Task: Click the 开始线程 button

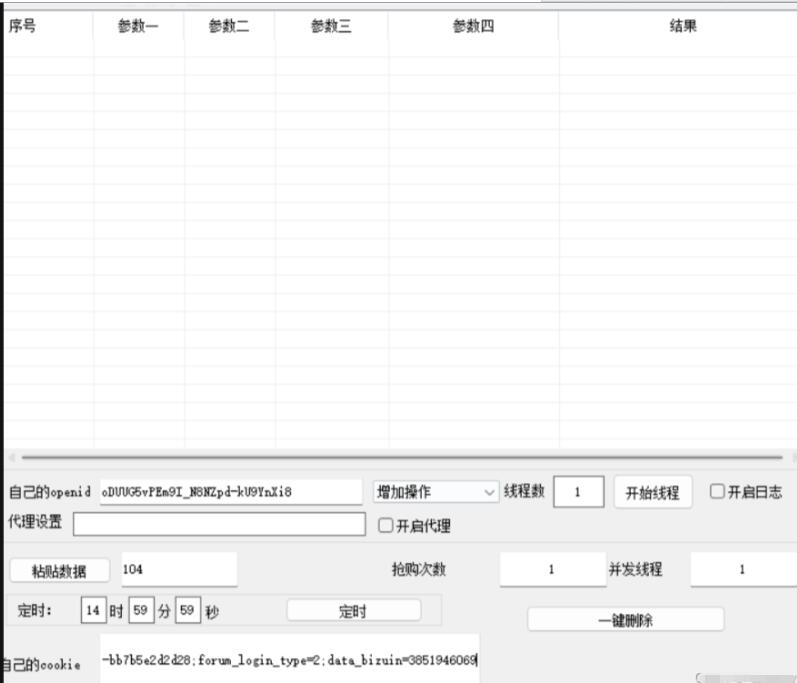Action: pos(652,492)
